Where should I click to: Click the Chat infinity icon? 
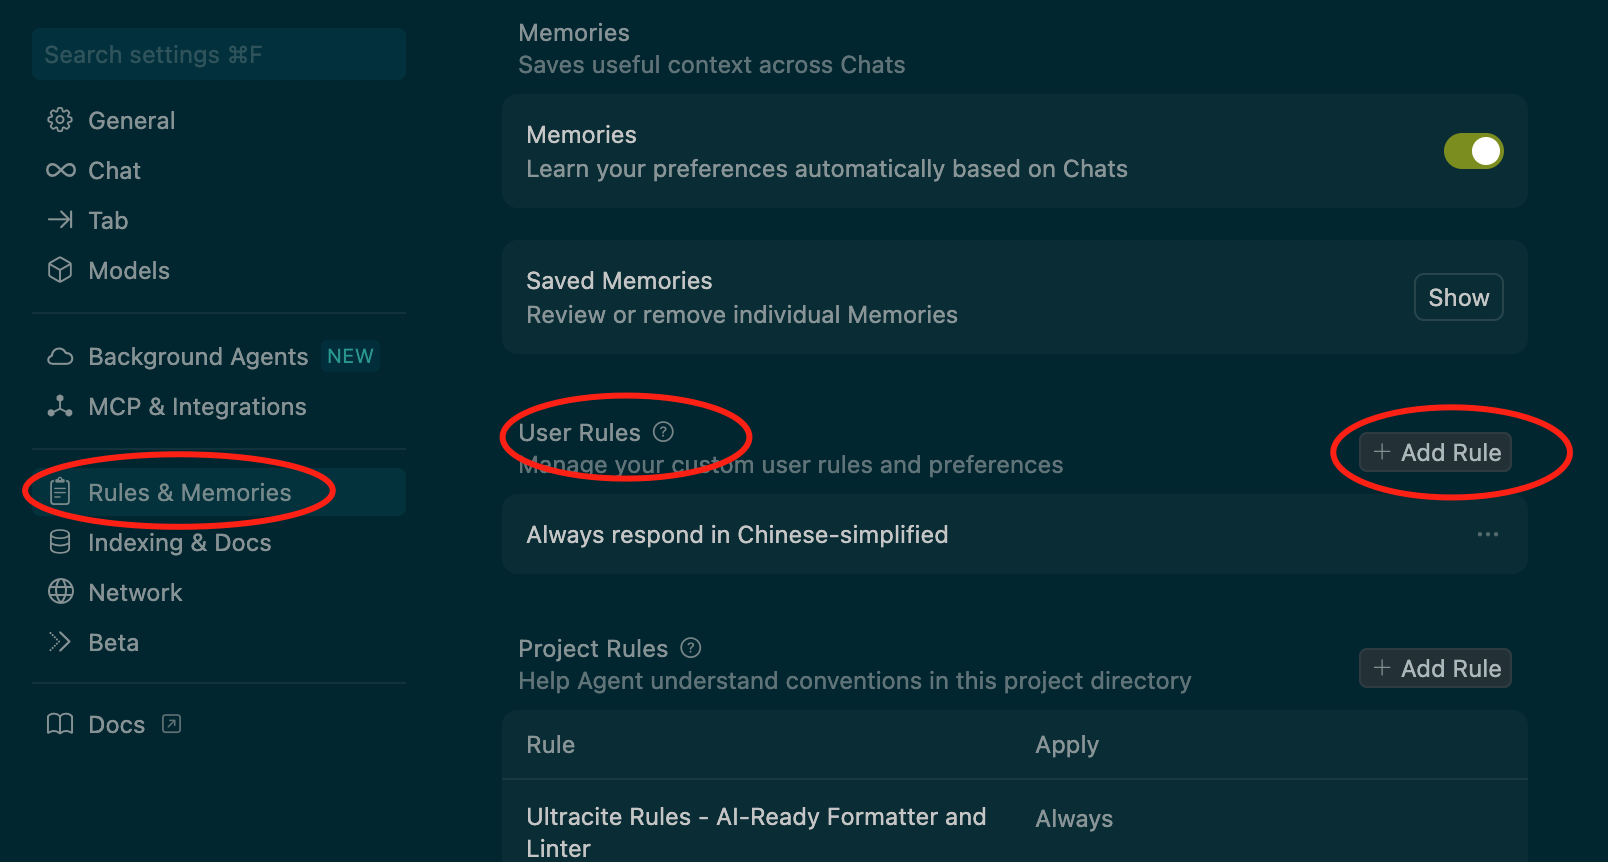pos(60,170)
